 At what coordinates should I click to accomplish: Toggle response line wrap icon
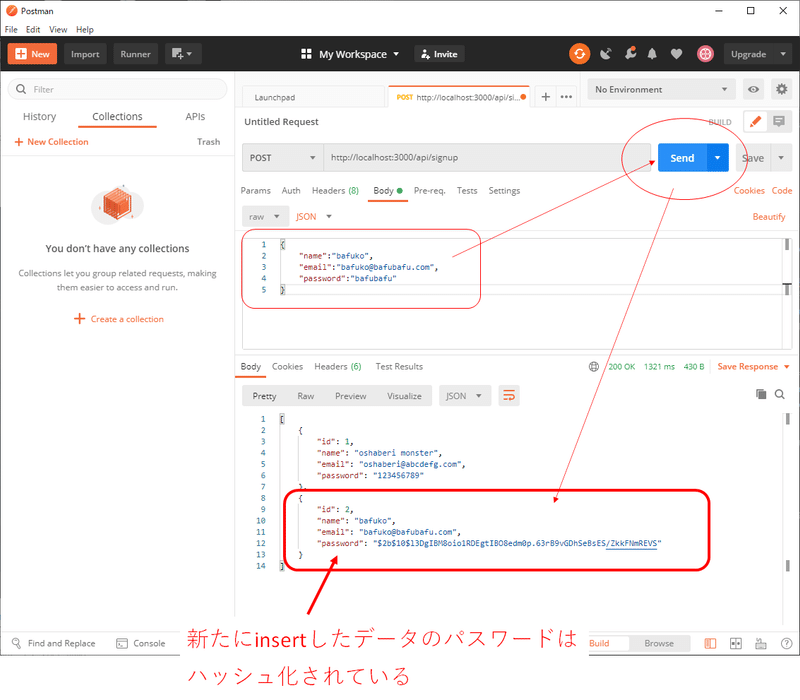point(509,395)
